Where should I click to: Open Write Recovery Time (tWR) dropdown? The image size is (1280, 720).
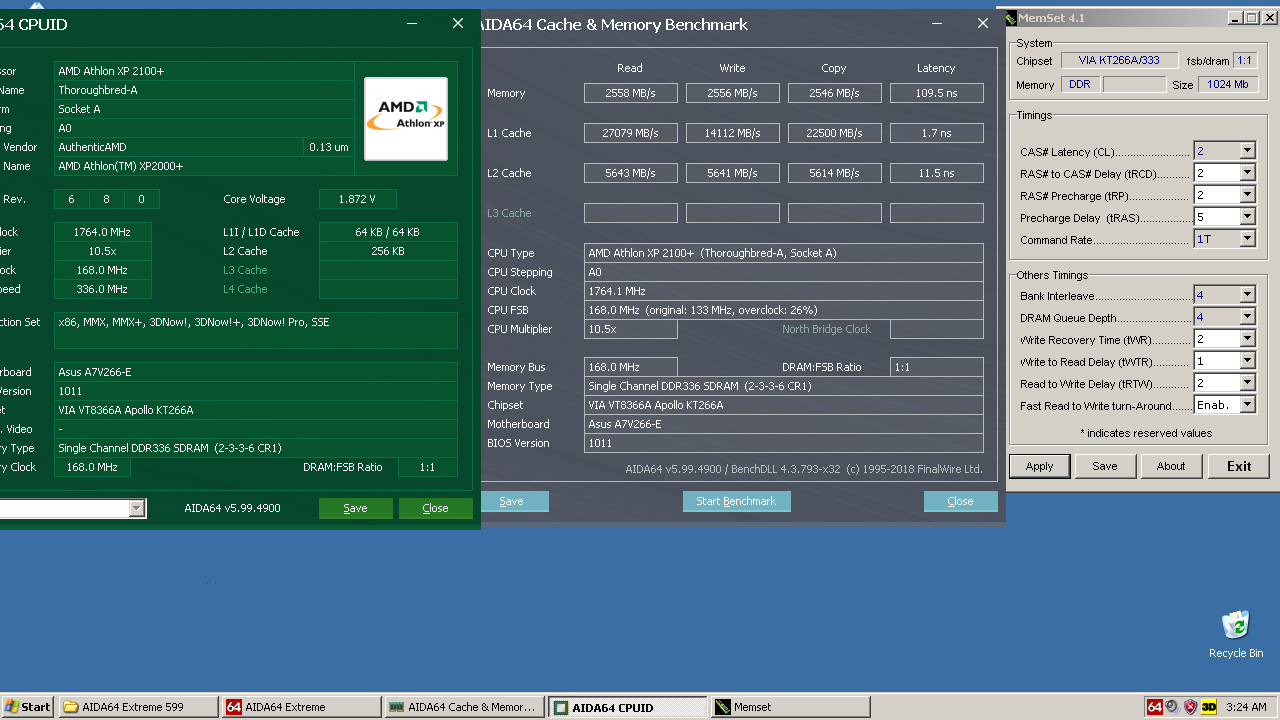point(1247,339)
